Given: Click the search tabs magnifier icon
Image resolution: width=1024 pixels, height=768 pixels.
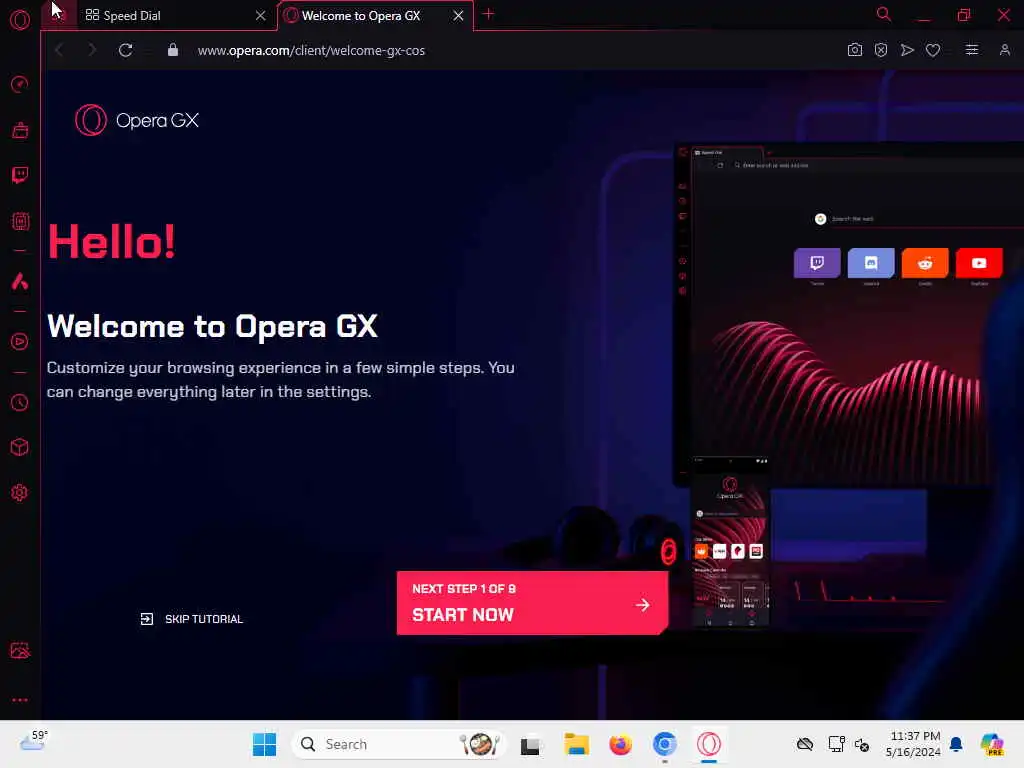Looking at the screenshot, I should pyautogui.click(x=883, y=14).
